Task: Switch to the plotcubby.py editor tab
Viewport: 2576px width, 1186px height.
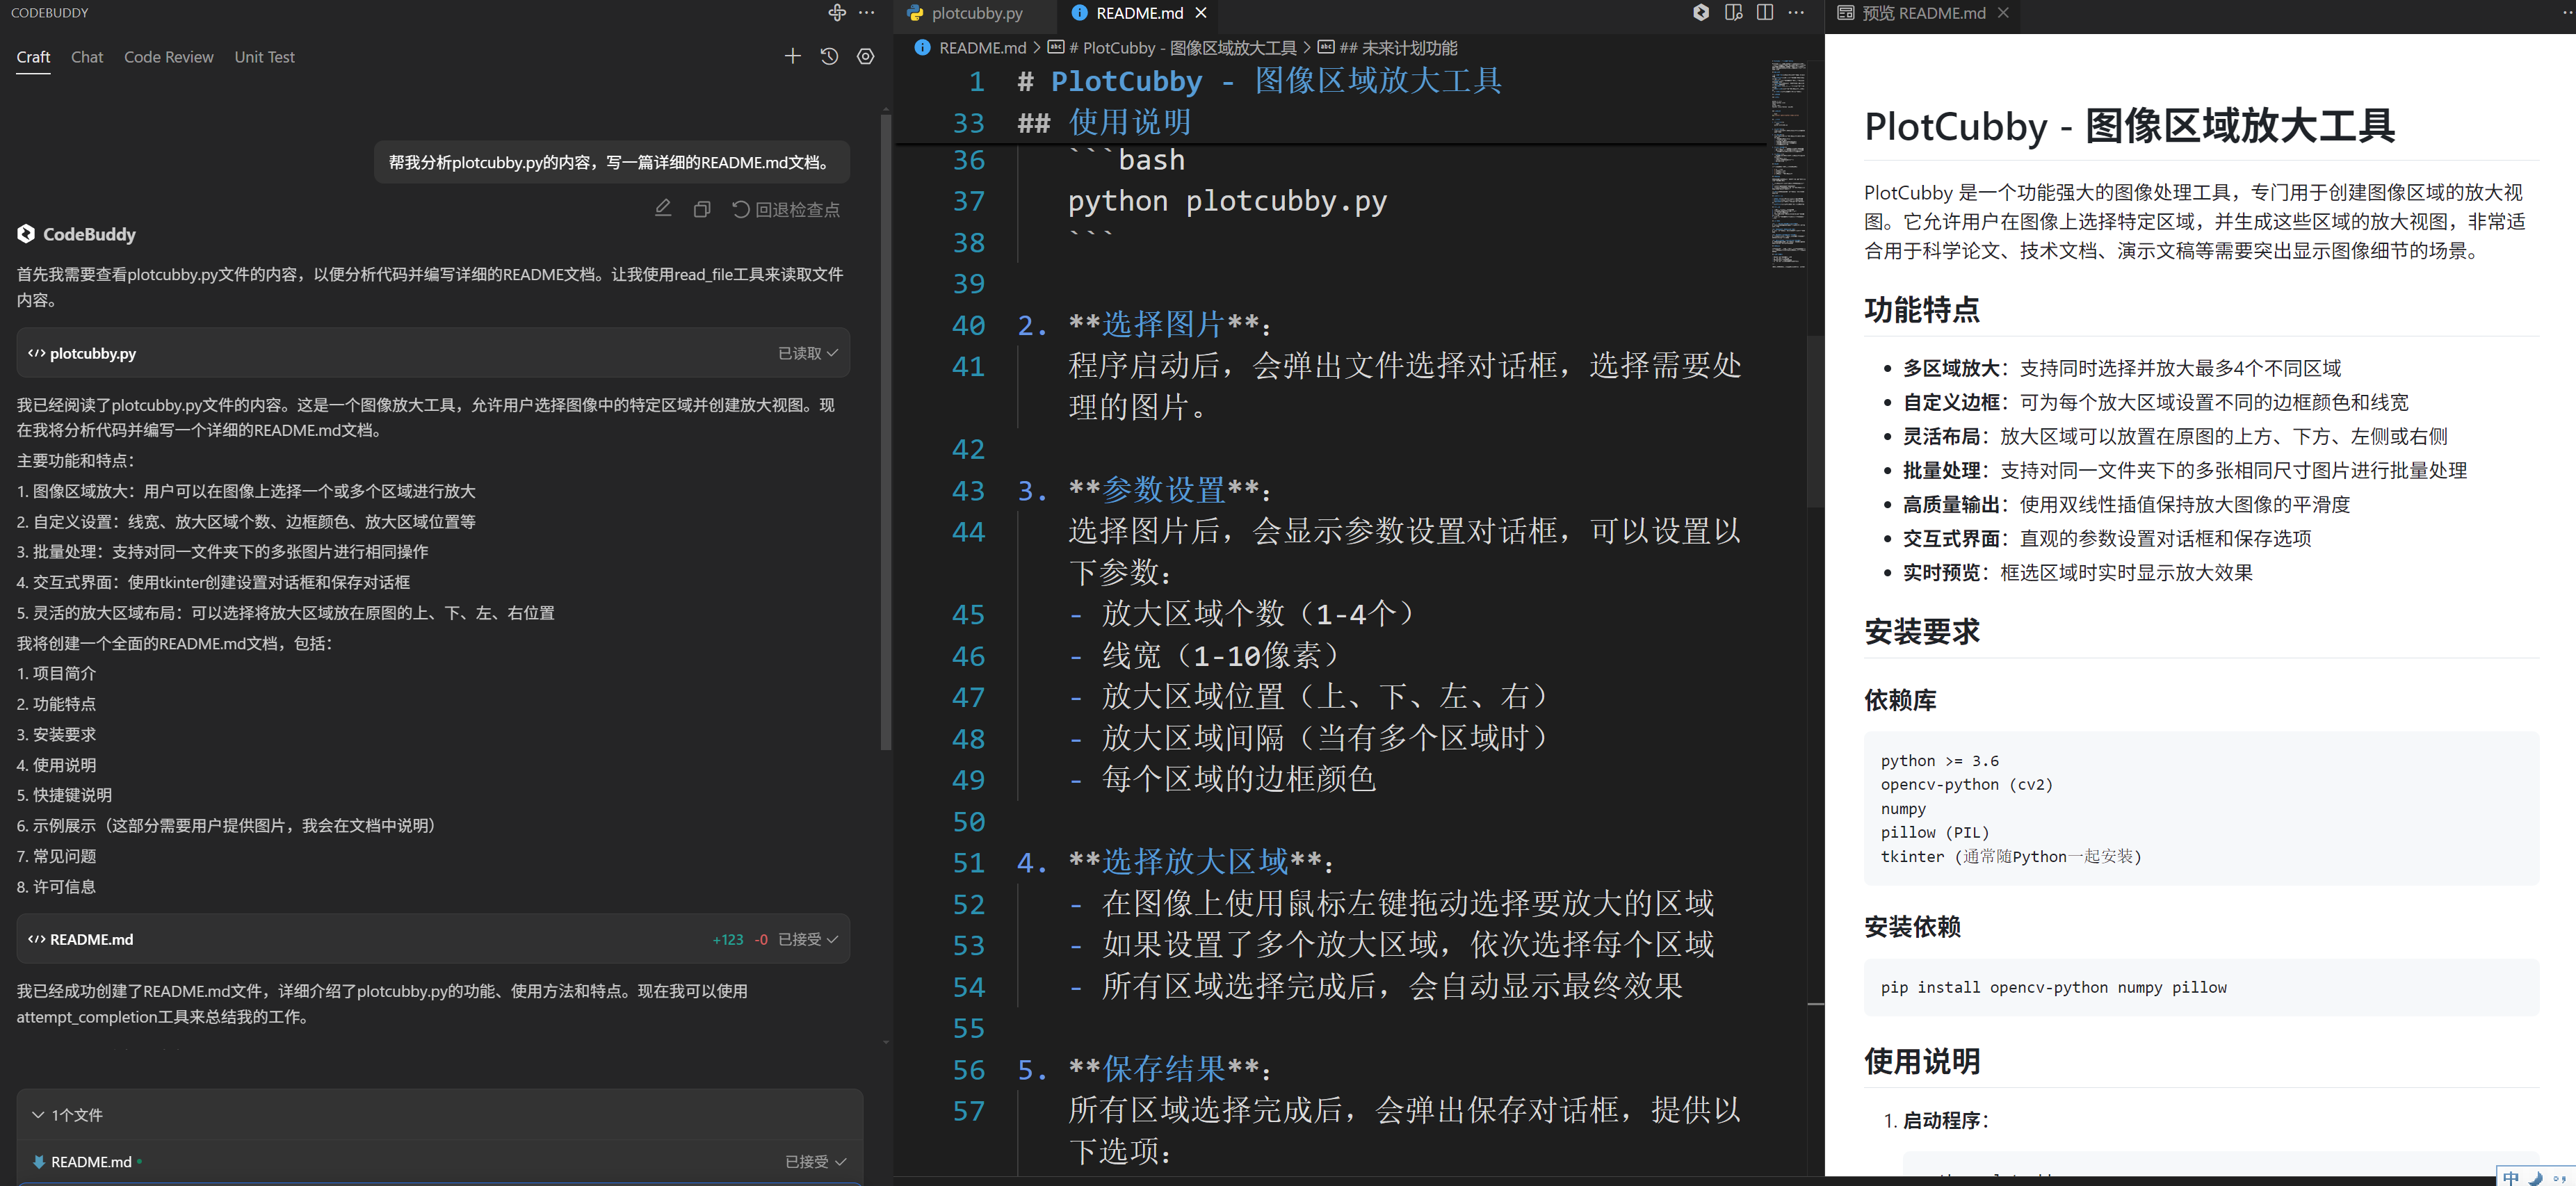Action: [x=976, y=14]
